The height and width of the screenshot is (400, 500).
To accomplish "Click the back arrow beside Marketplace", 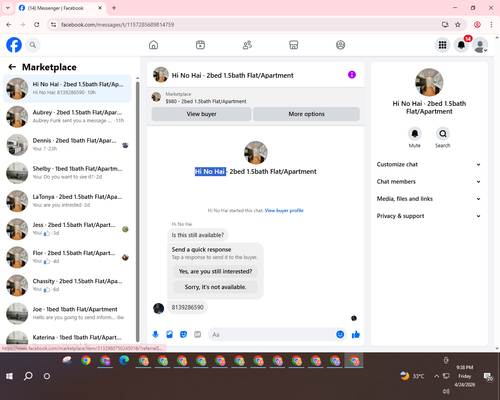I will (x=12, y=67).
